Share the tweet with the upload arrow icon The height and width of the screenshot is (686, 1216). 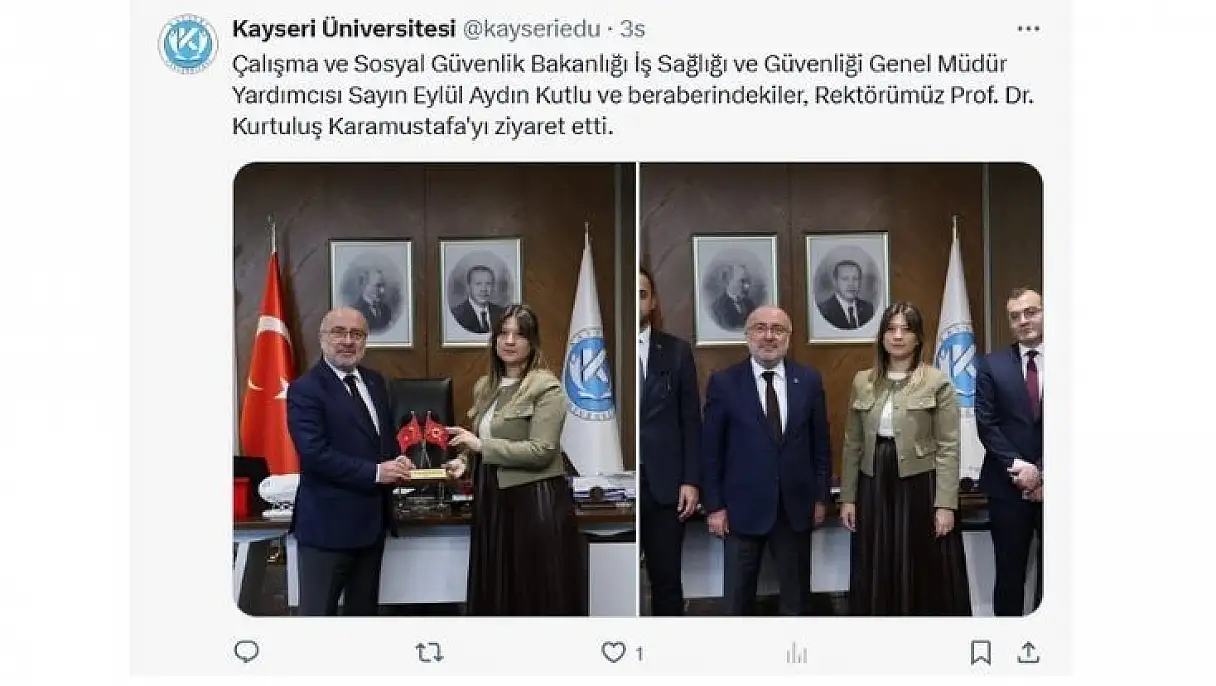[1028, 653]
